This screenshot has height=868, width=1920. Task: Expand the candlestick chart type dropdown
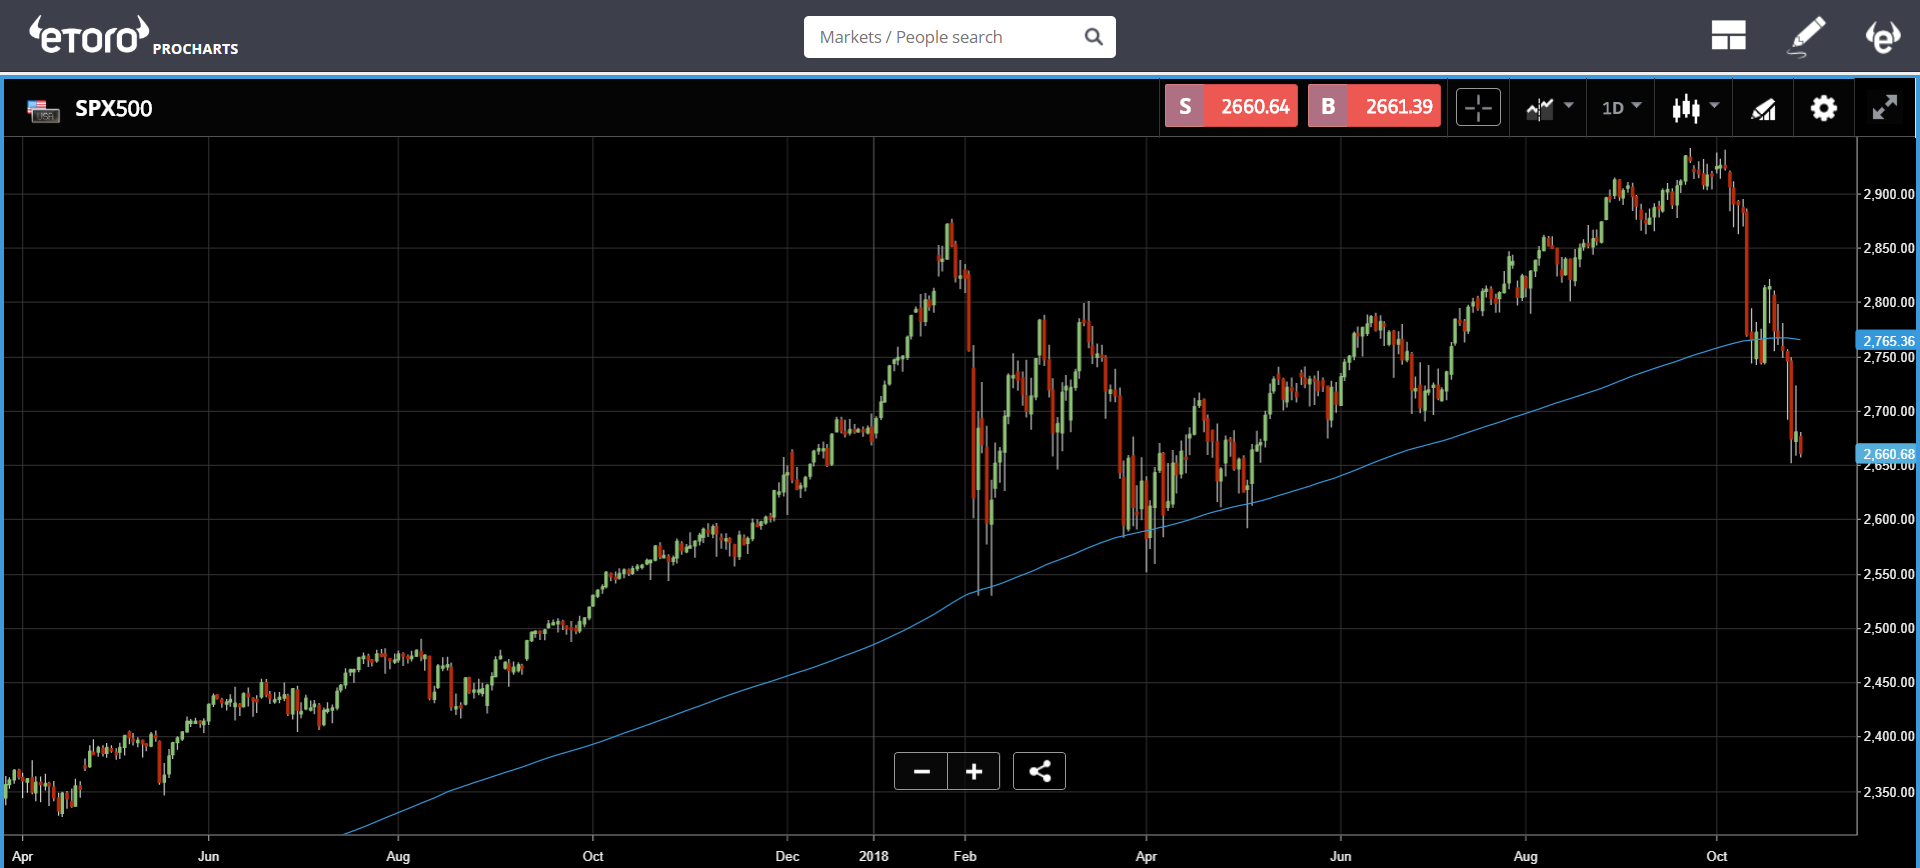1695,107
